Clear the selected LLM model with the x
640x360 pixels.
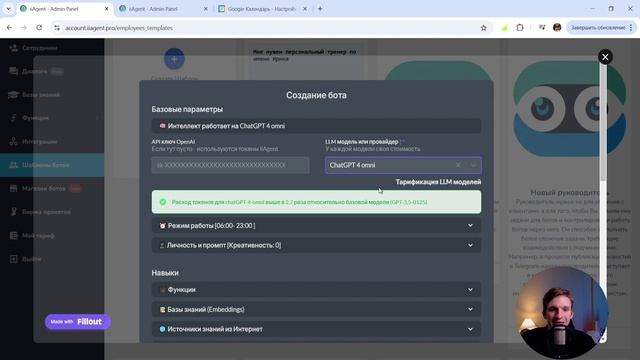pyautogui.click(x=458, y=165)
